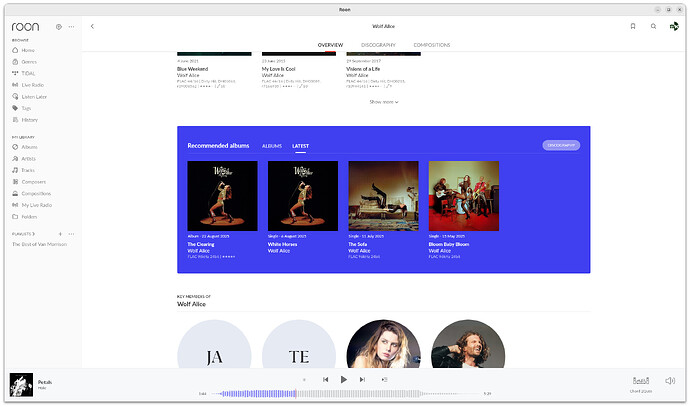Viewport: 690px width, 407px height.
Task: Click The Clearing album cover
Action: (x=223, y=196)
